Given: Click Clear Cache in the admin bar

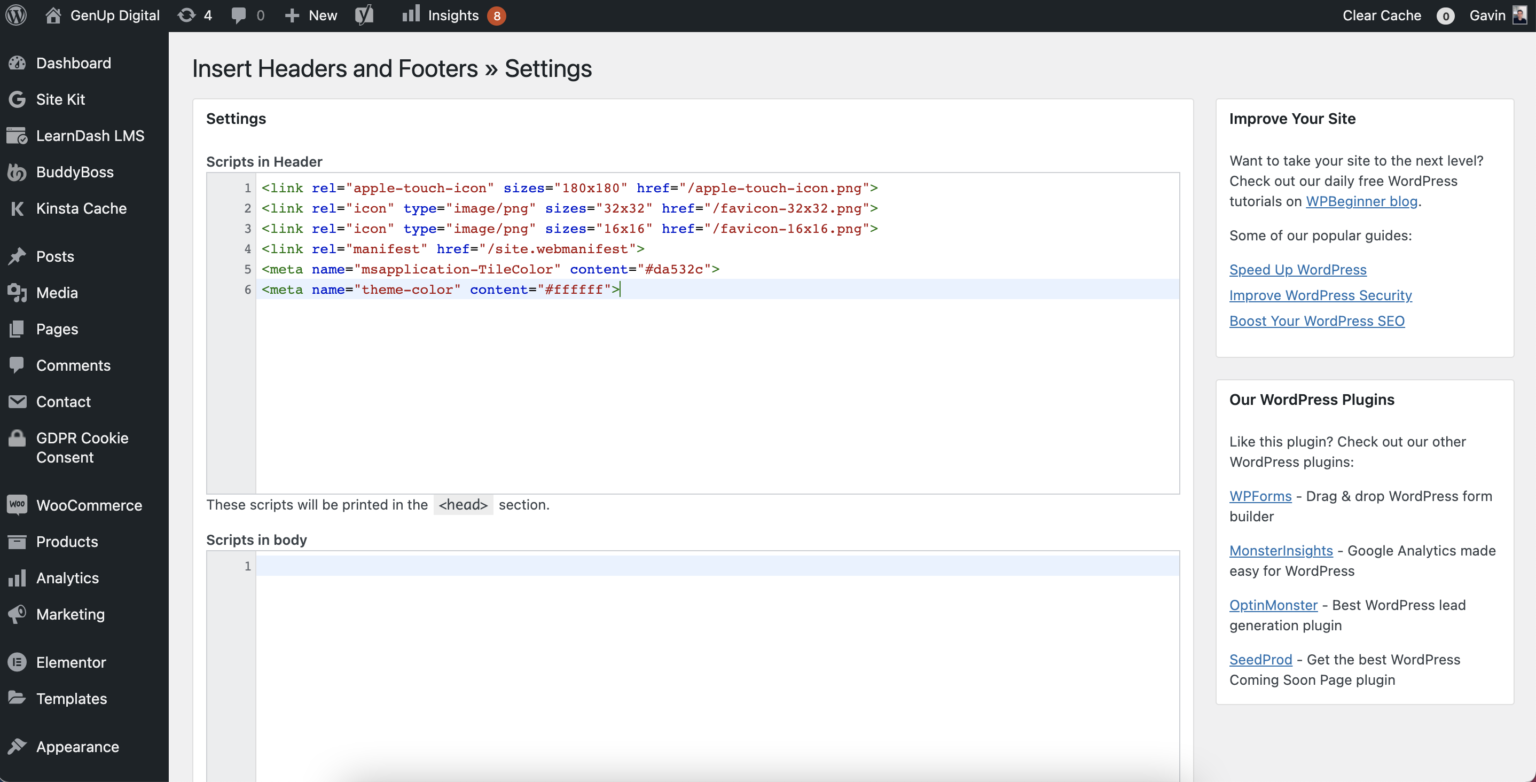Looking at the screenshot, I should (1381, 15).
